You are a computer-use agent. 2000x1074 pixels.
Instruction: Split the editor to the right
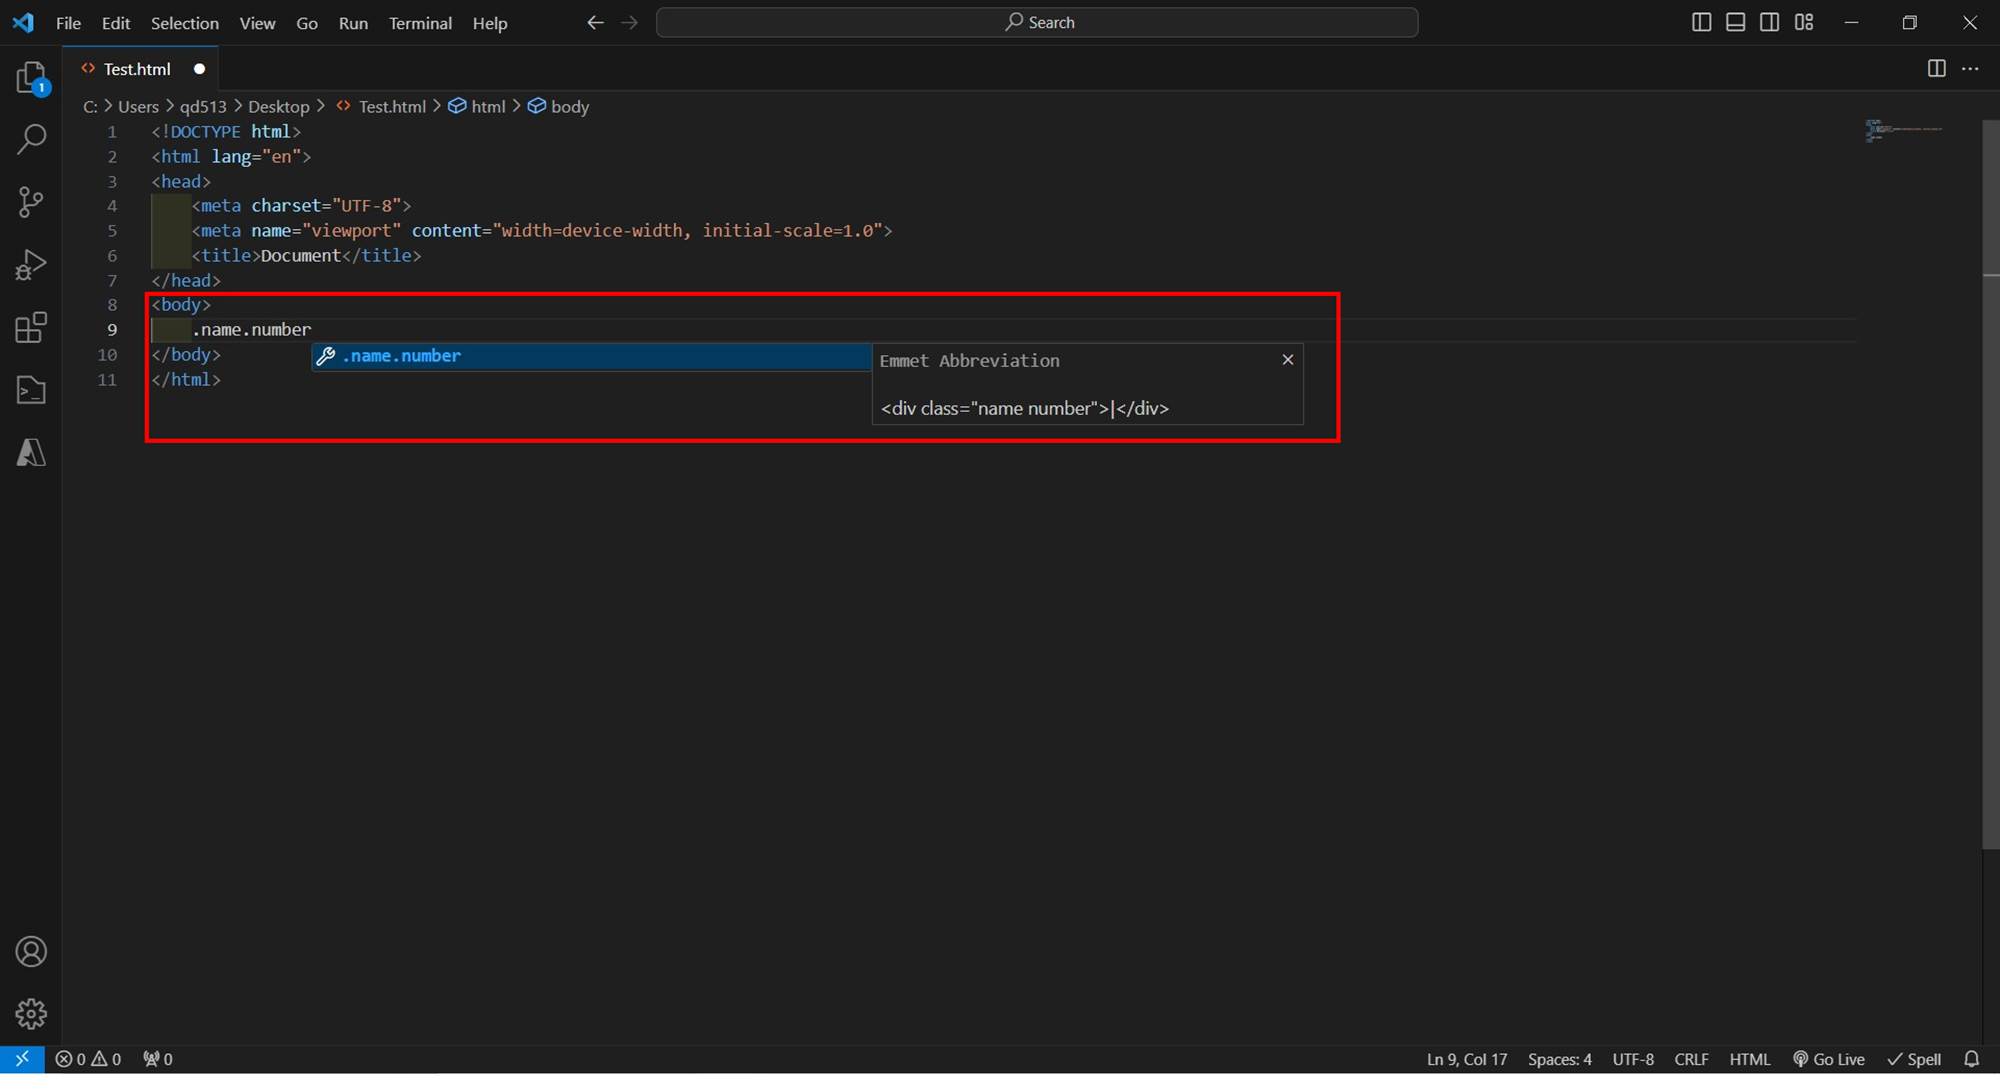pyautogui.click(x=1936, y=68)
